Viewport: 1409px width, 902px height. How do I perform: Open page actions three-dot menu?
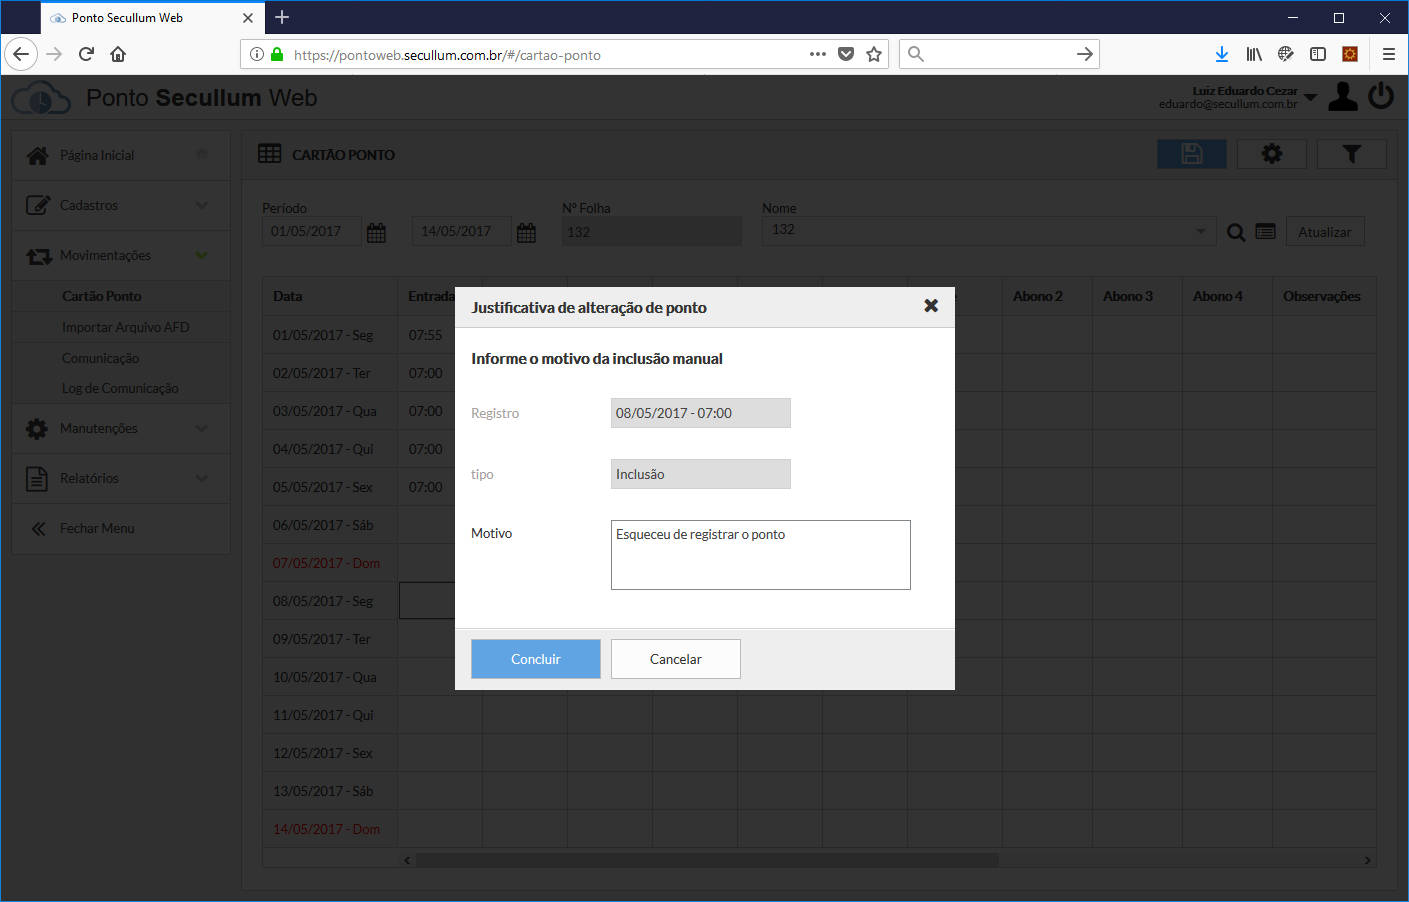818,54
